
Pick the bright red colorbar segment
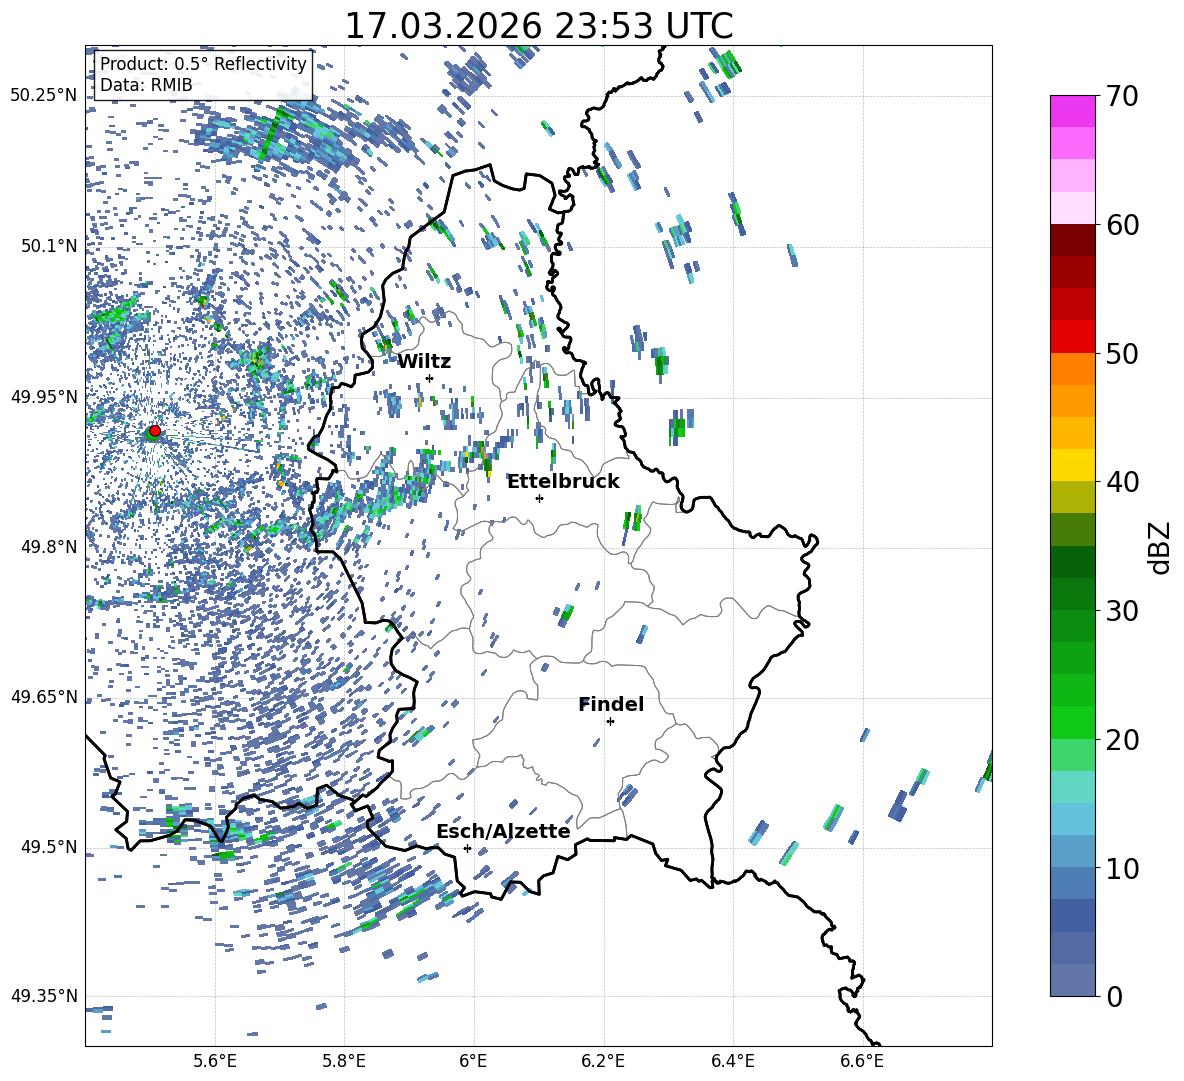click(1073, 336)
